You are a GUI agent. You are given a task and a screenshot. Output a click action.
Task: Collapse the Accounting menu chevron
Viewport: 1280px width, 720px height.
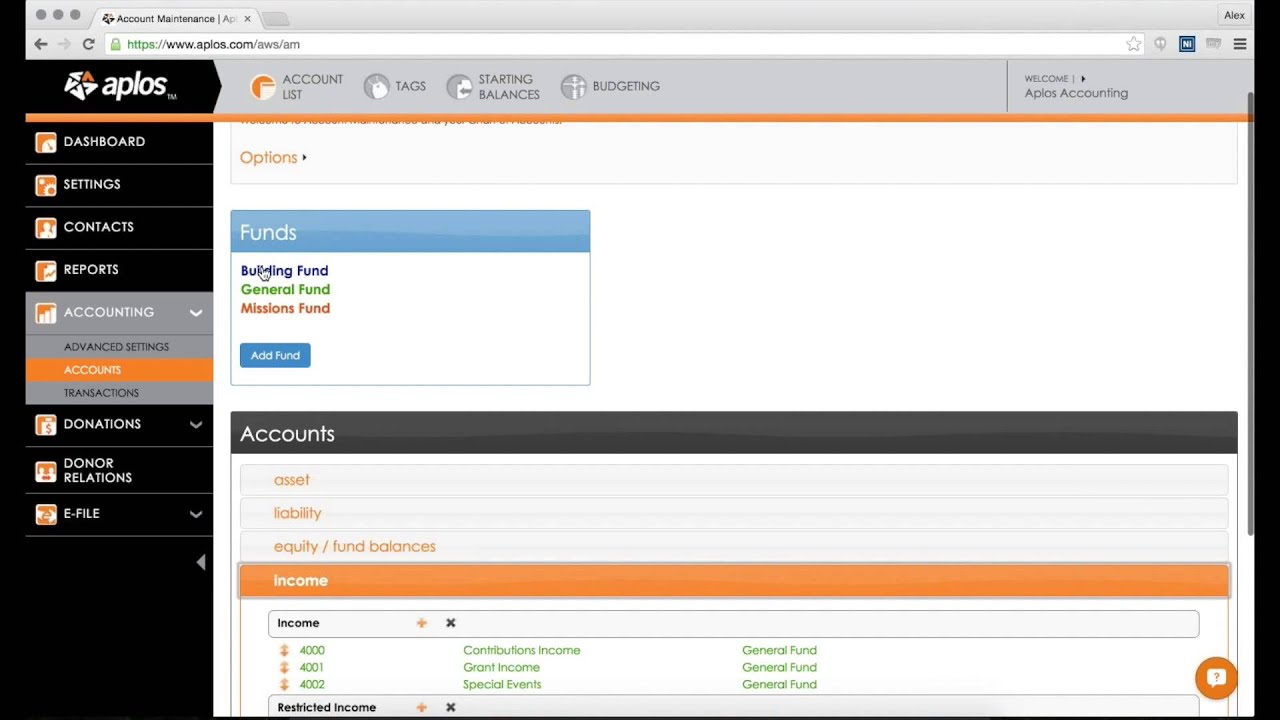pyautogui.click(x=196, y=313)
